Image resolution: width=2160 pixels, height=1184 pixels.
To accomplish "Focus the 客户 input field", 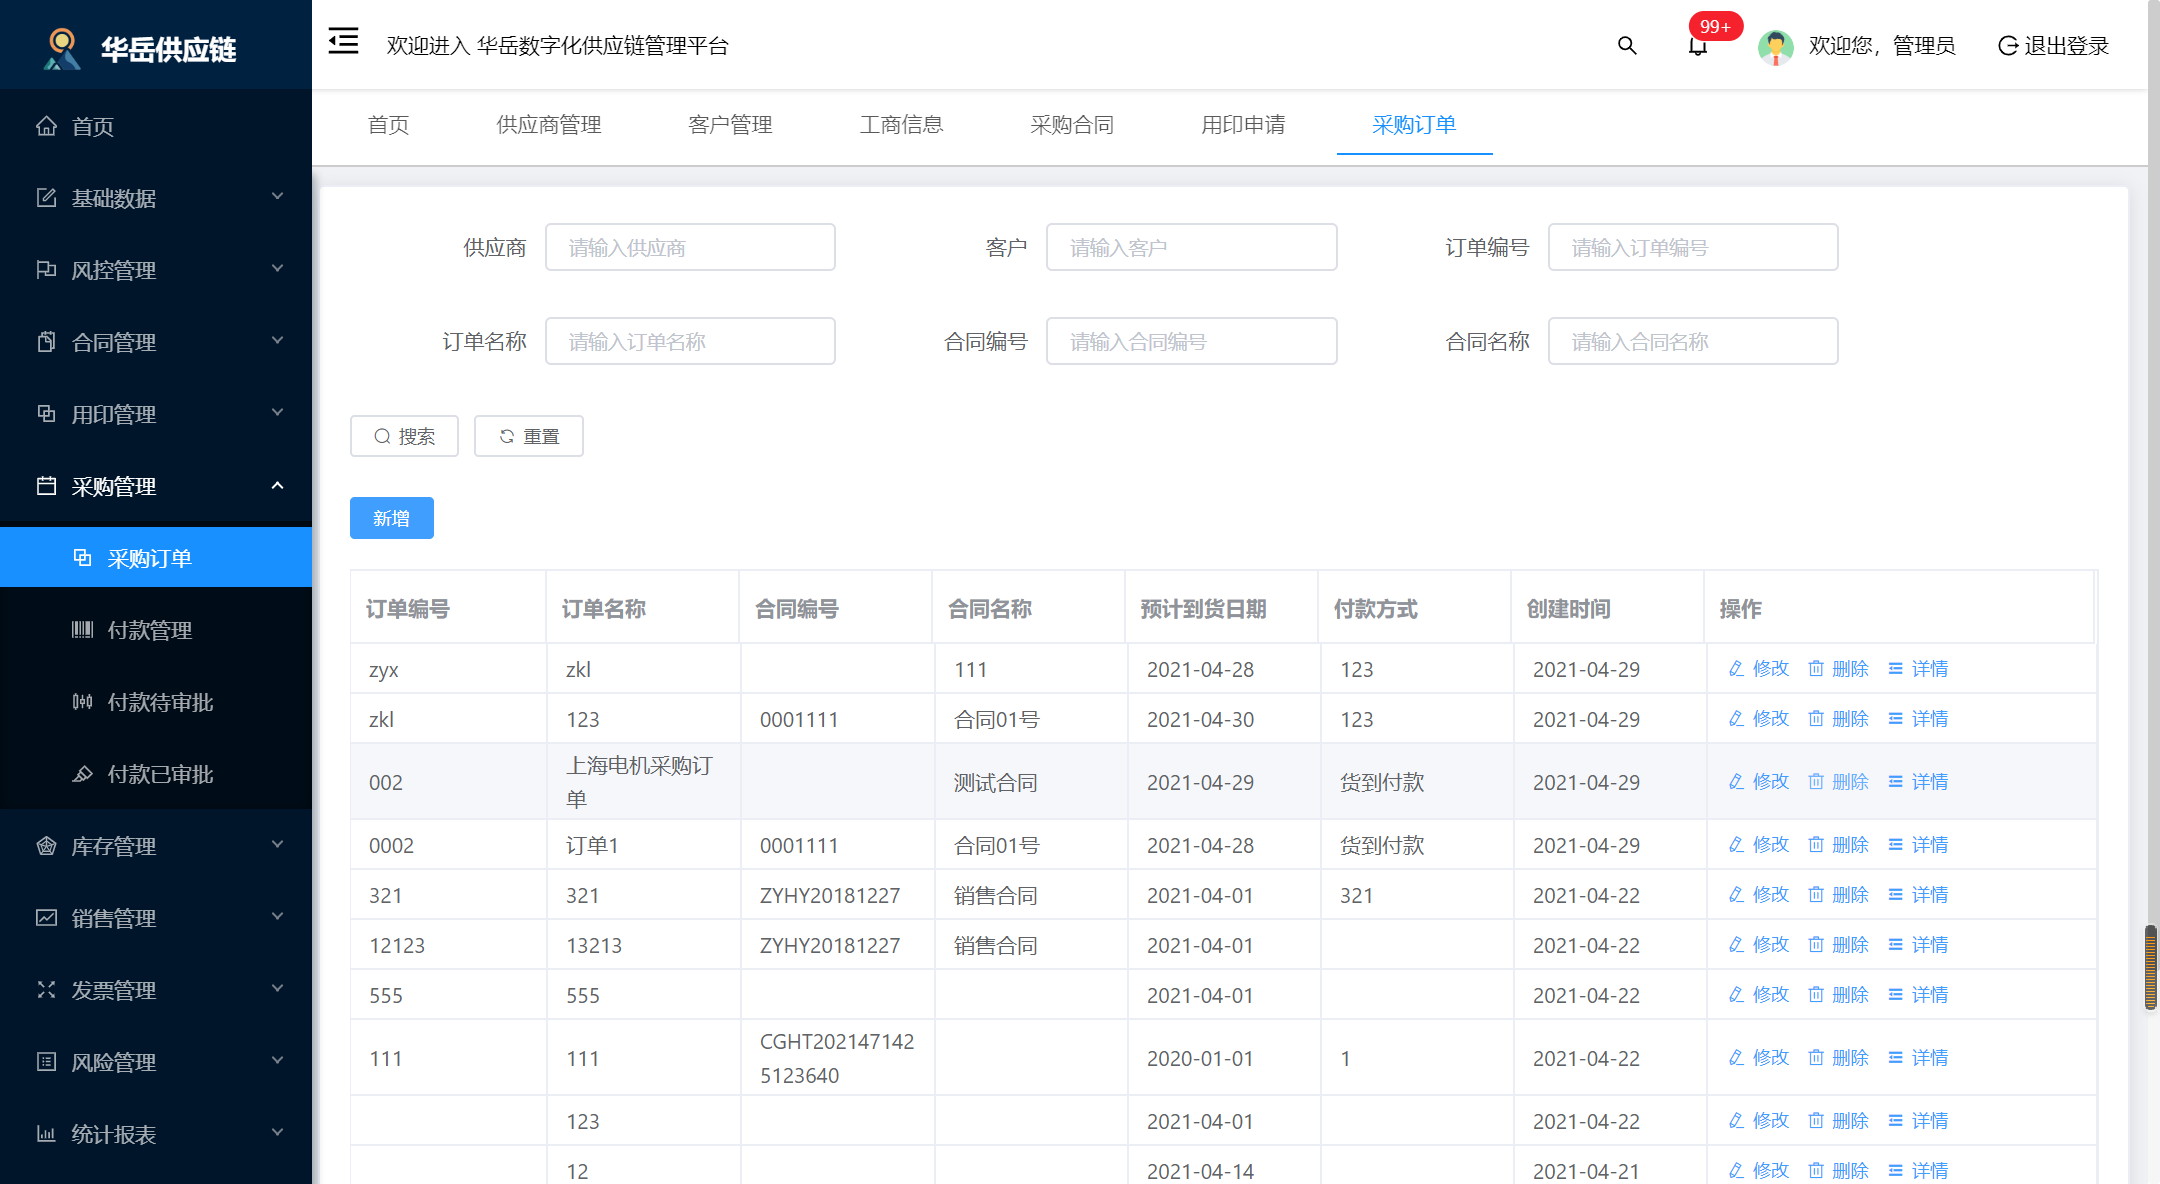I will 1191,247.
